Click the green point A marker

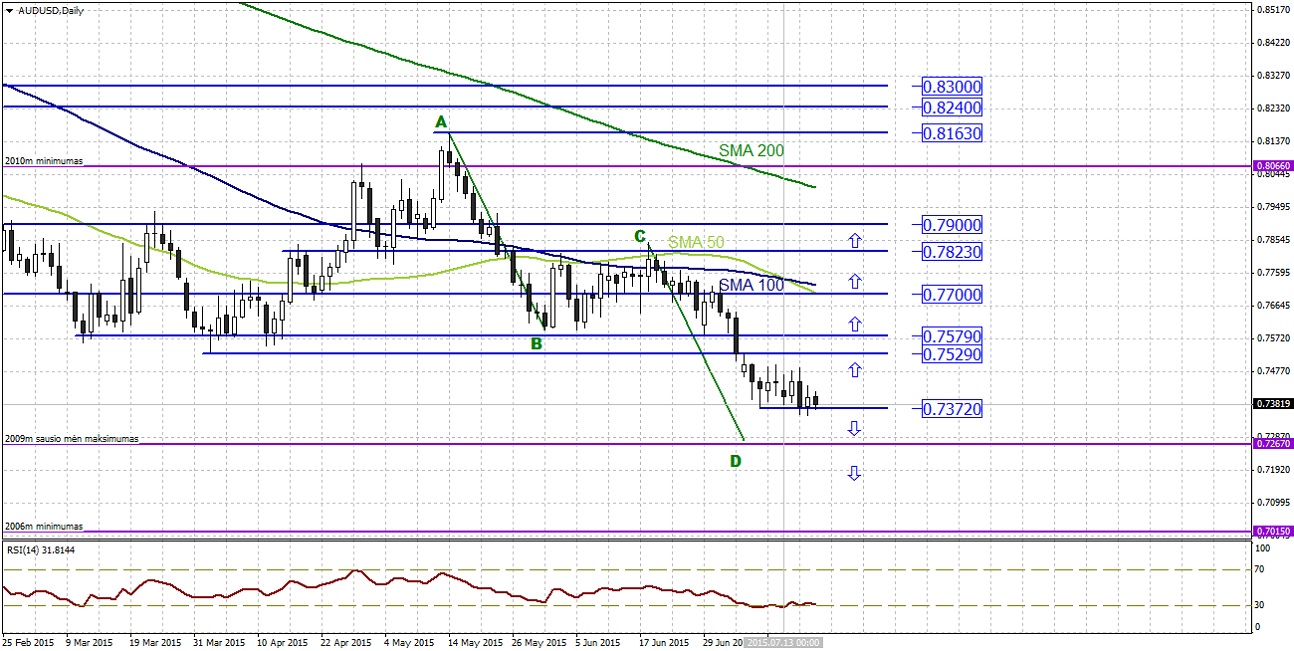click(x=440, y=124)
